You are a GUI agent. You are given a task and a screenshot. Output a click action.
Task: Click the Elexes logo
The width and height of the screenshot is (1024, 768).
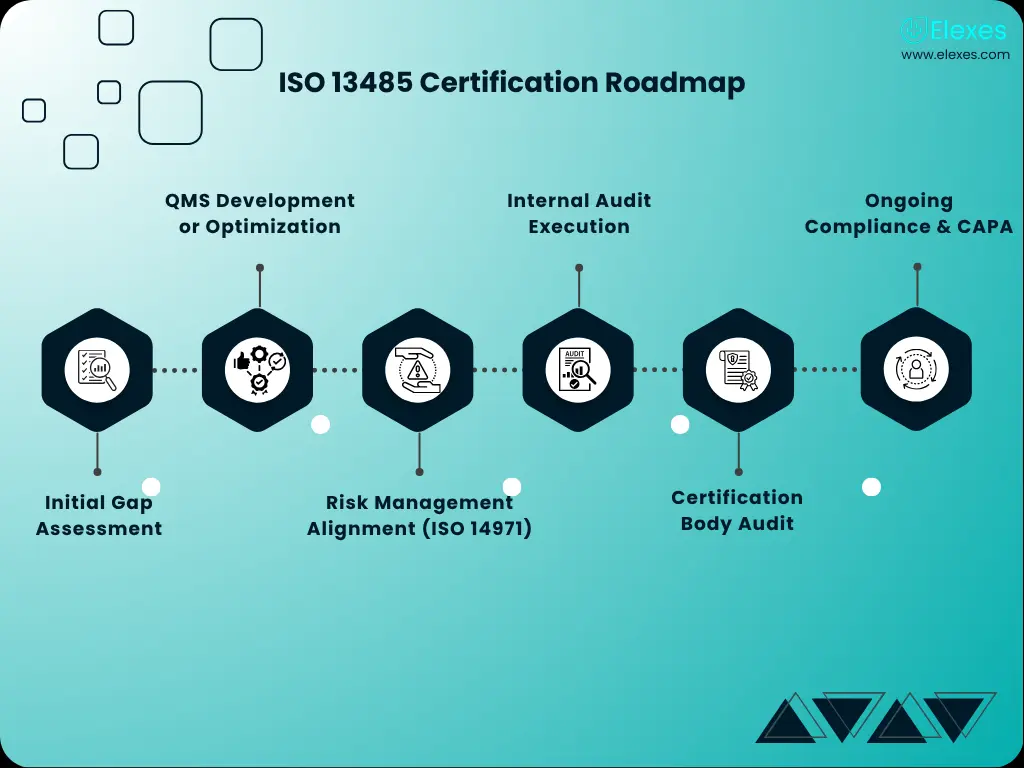coord(953,30)
